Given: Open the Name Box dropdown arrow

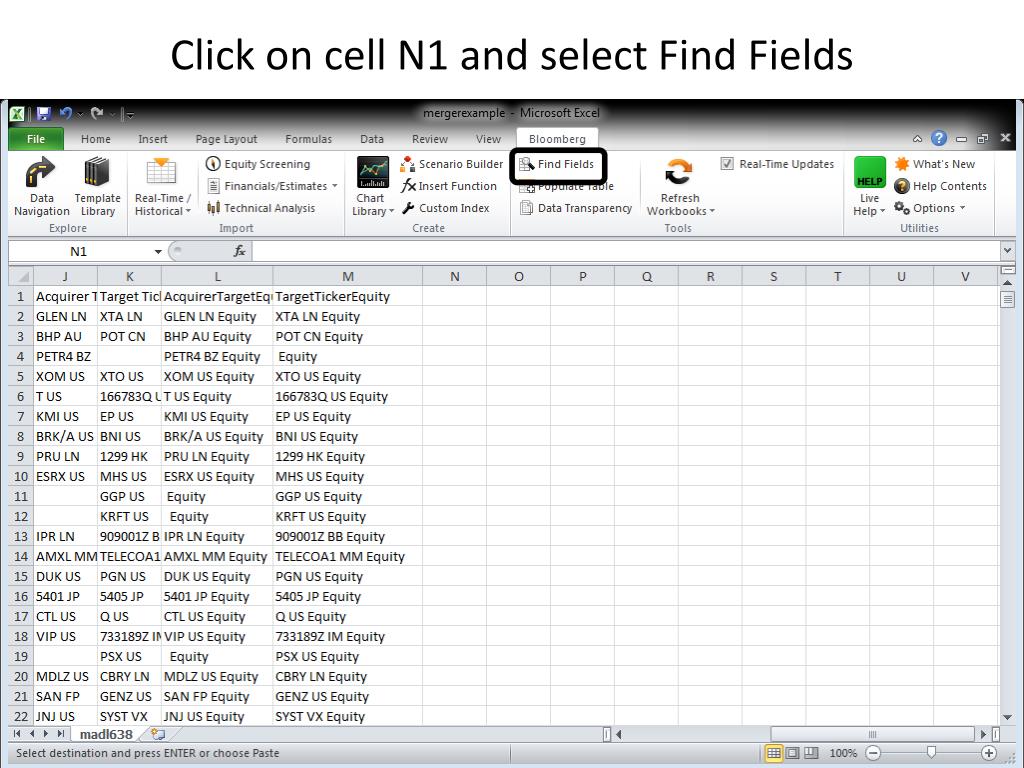Looking at the screenshot, I should pyautogui.click(x=158, y=251).
